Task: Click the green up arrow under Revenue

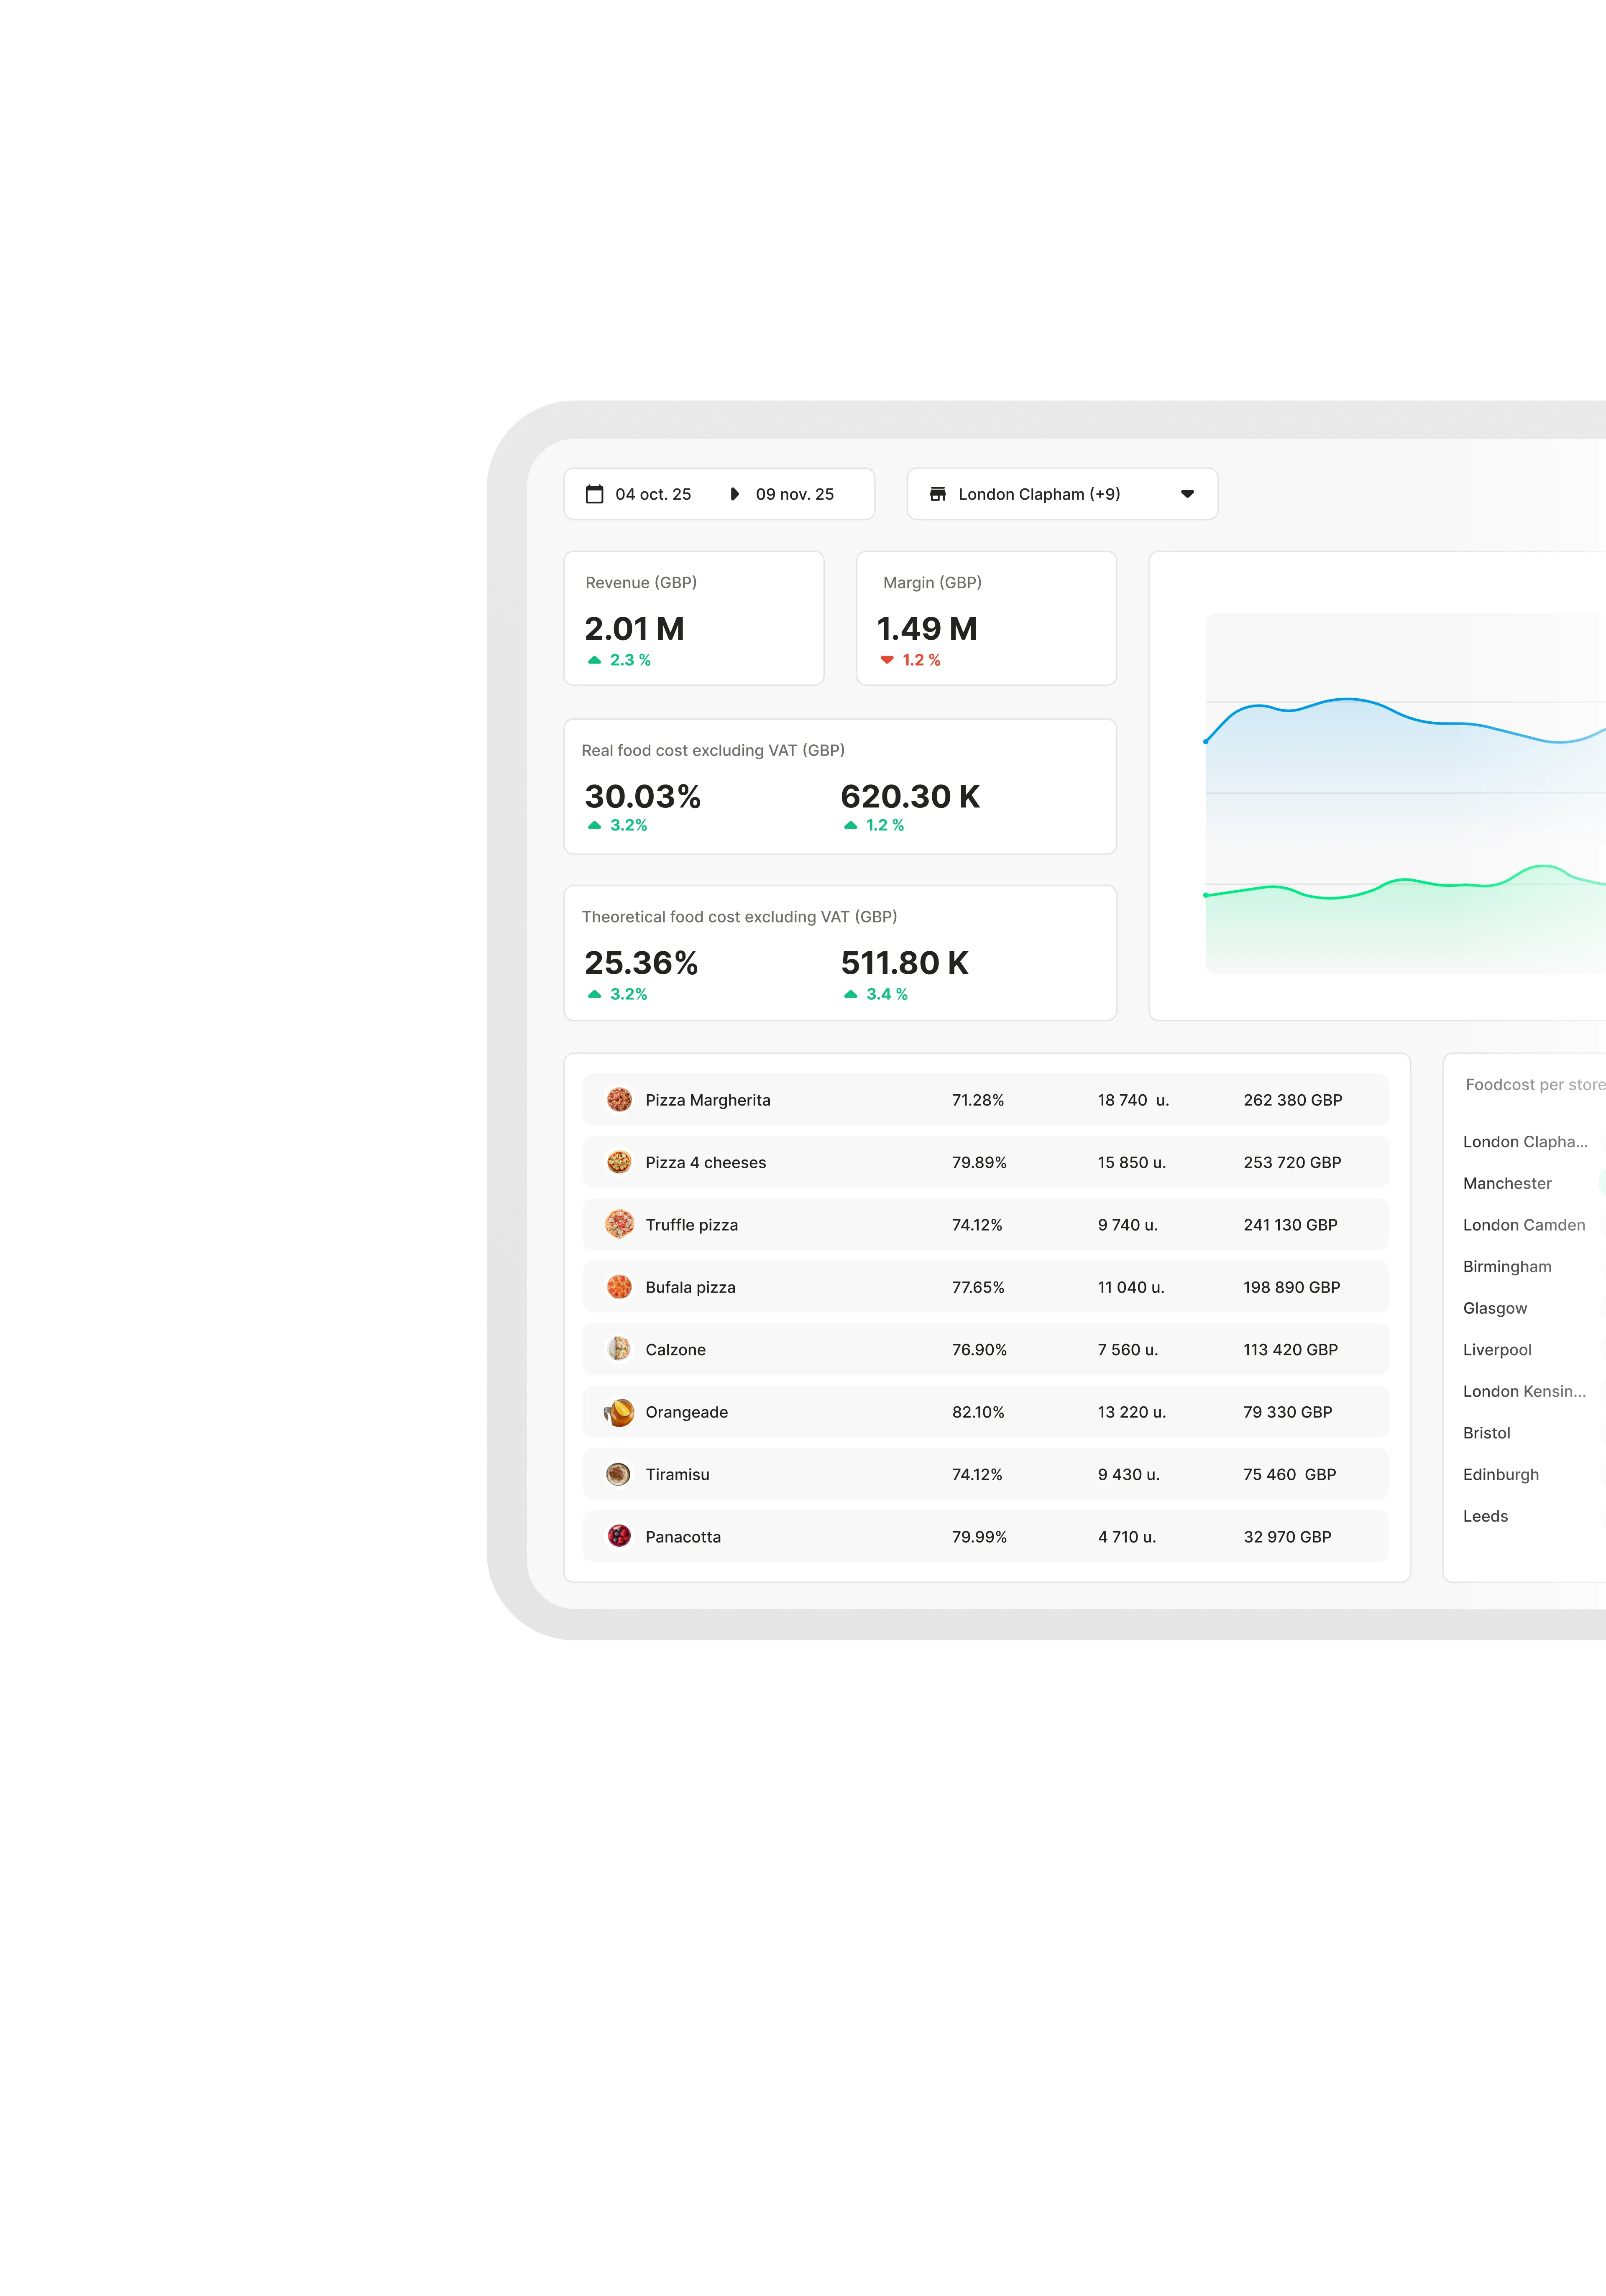Action: pos(594,660)
